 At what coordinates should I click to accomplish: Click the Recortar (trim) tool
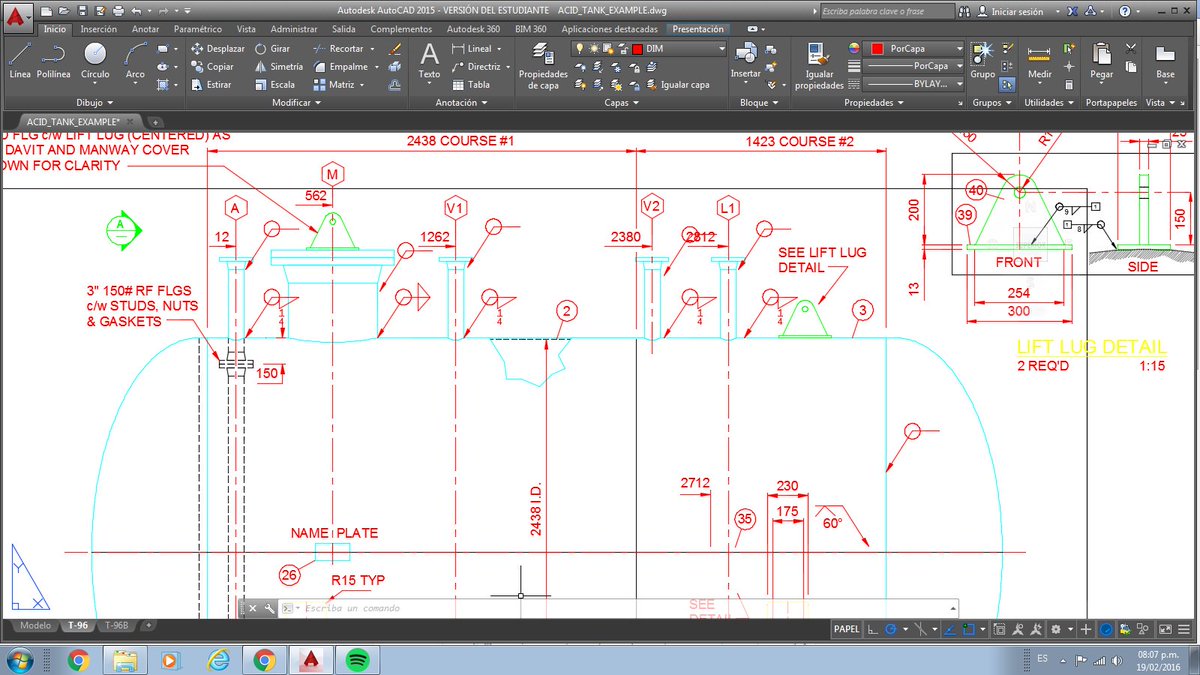pyautogui.click(x=338, y=48)
